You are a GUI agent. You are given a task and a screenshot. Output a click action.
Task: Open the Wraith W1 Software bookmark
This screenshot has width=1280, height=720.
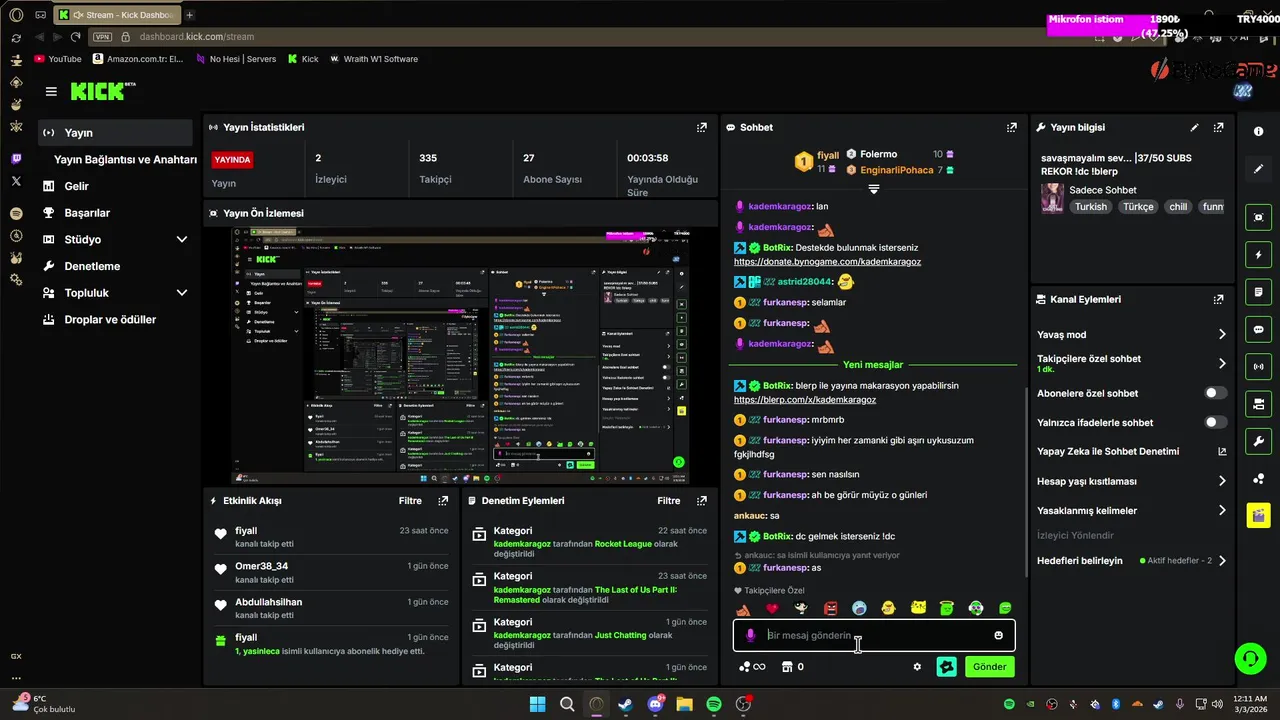[x=373, y=59]
